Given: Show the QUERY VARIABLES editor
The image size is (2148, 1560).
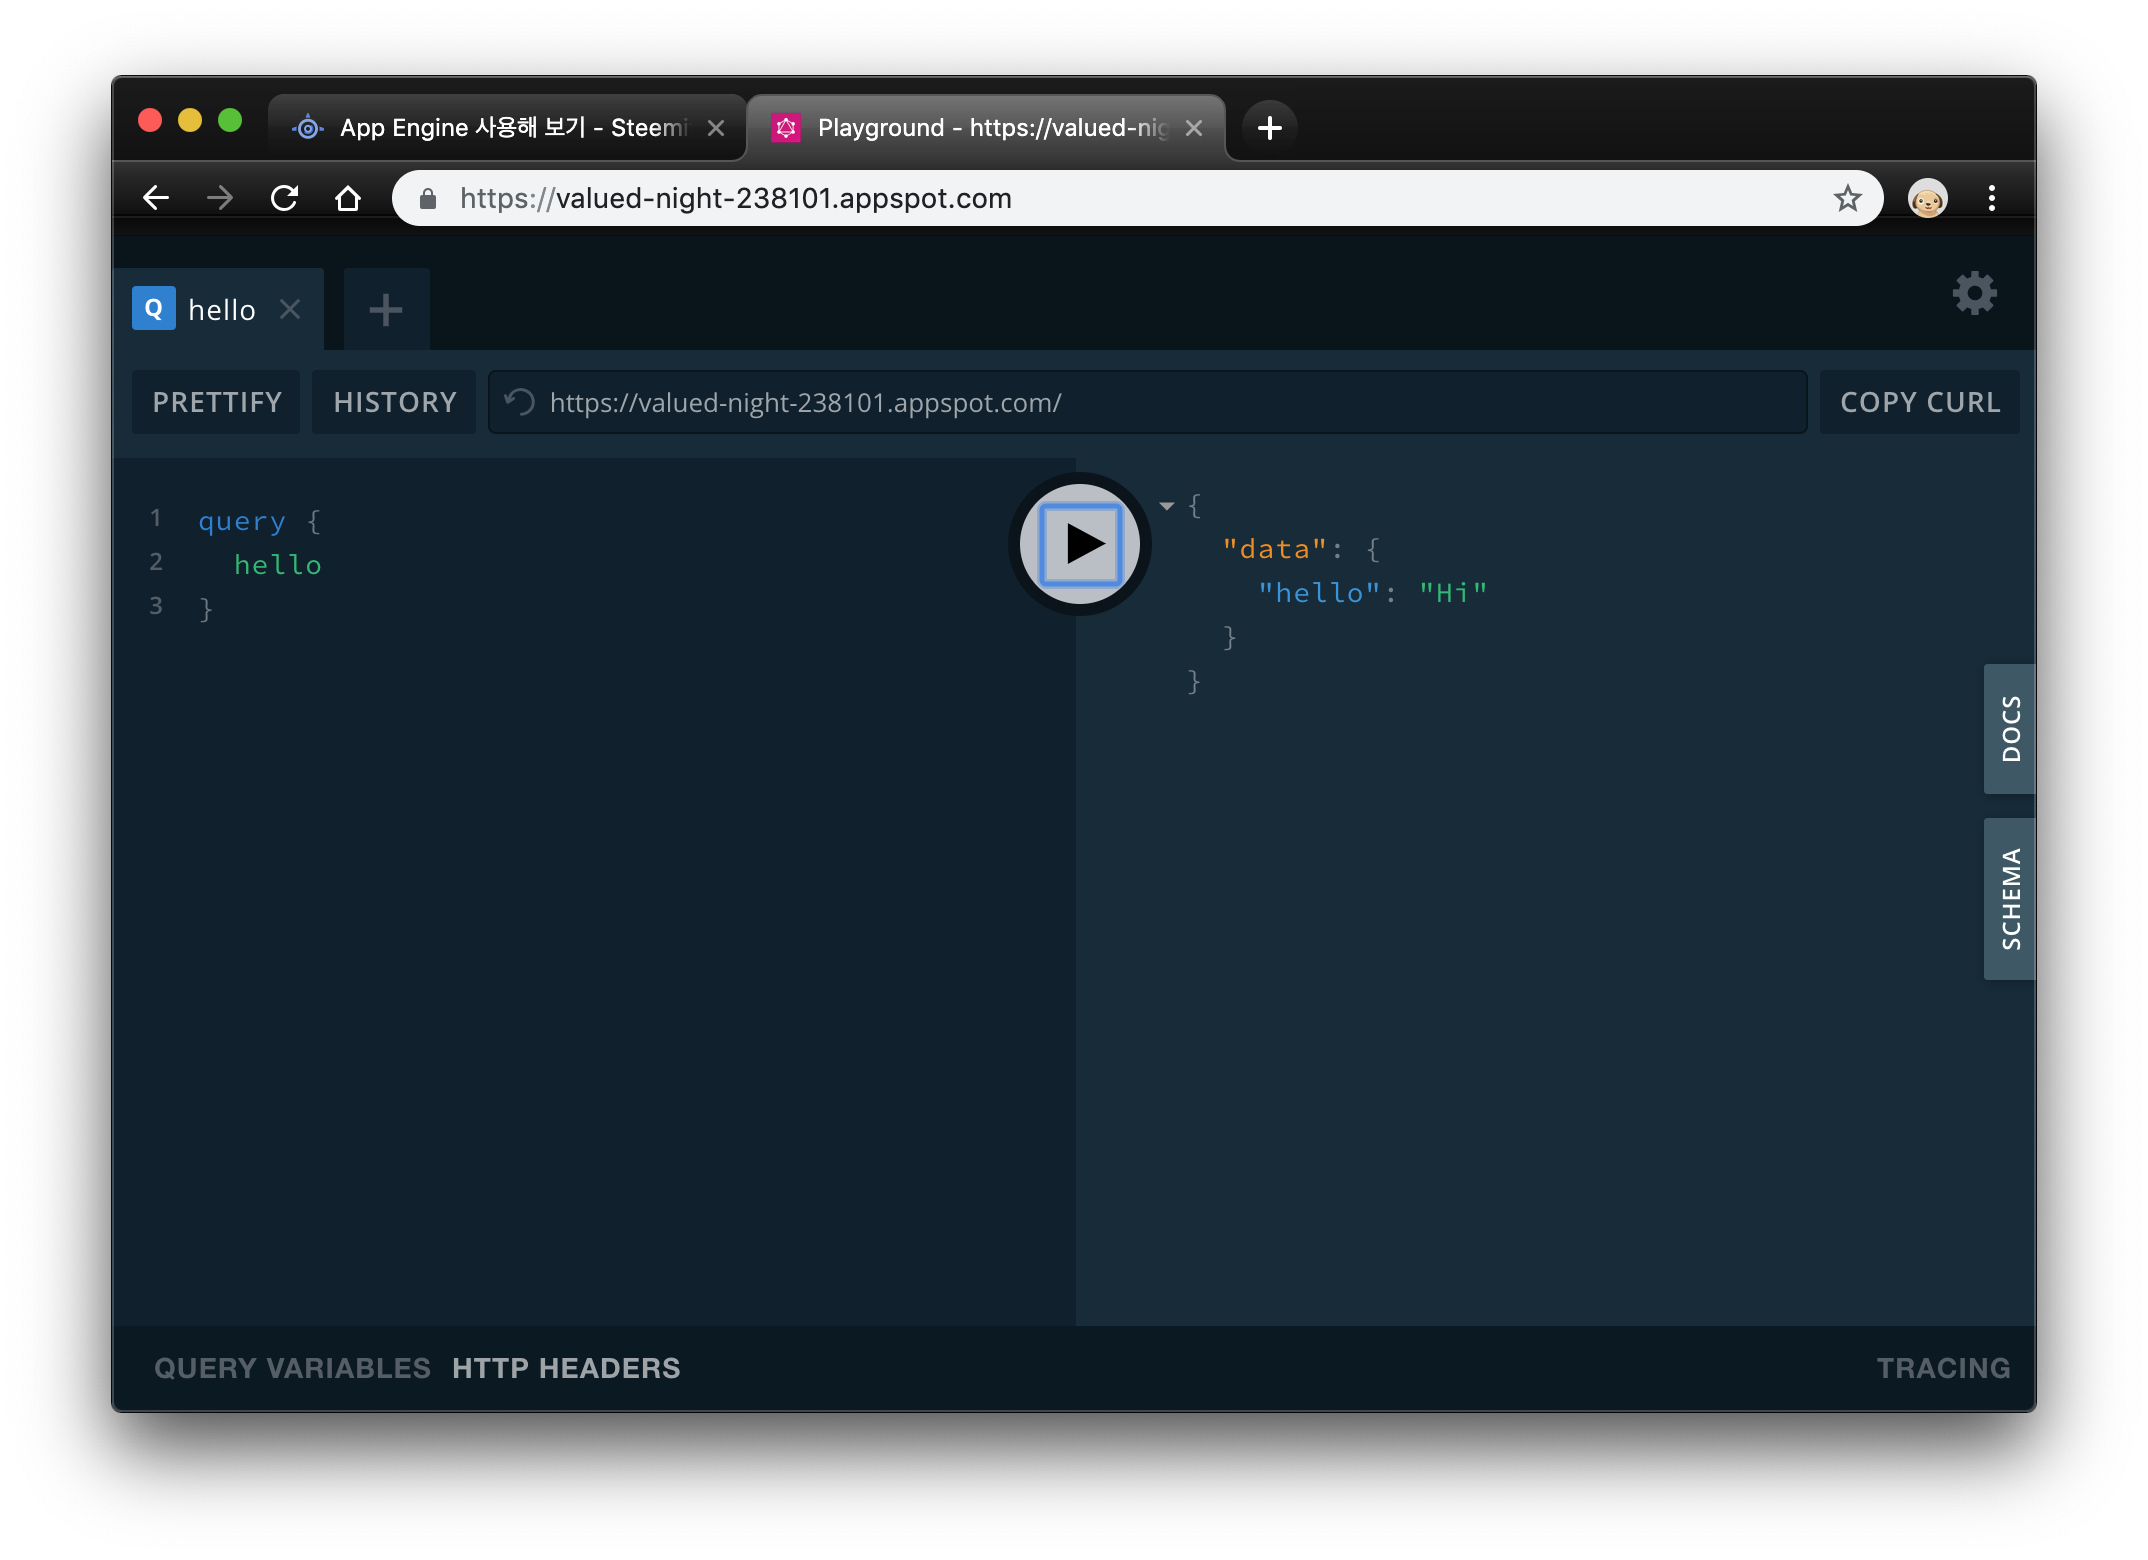Looking at the screenshot, I should click(x=292, y=1368).
